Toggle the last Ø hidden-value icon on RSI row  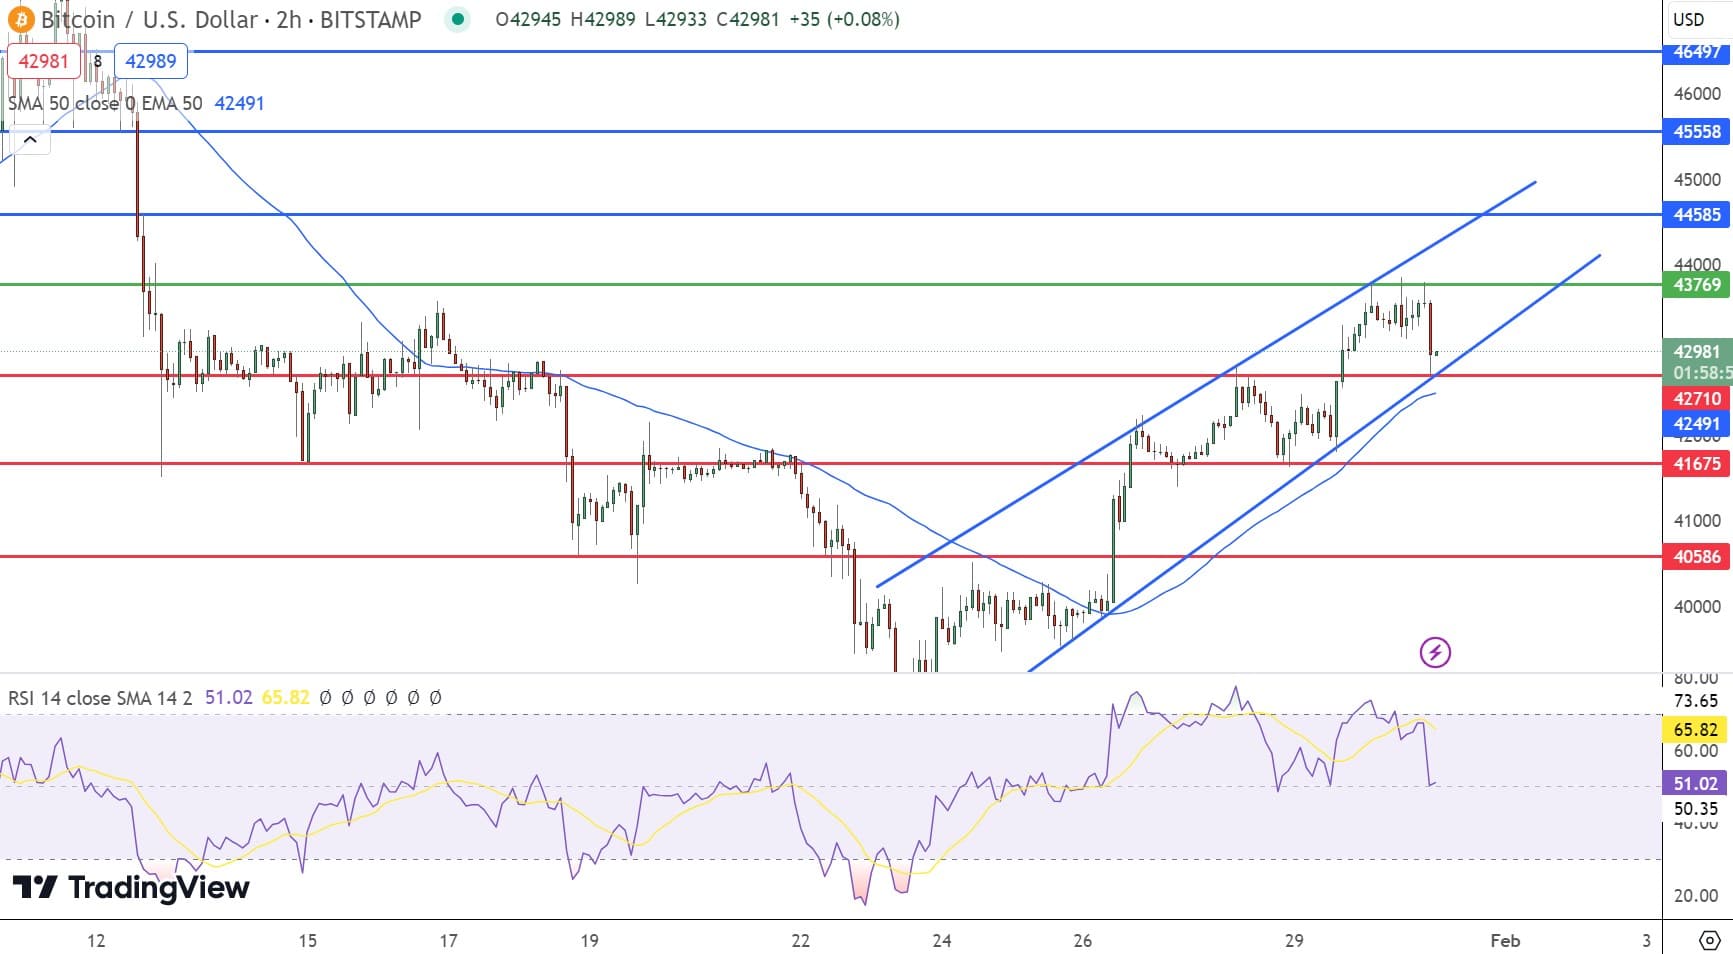(x=434, y=698)
